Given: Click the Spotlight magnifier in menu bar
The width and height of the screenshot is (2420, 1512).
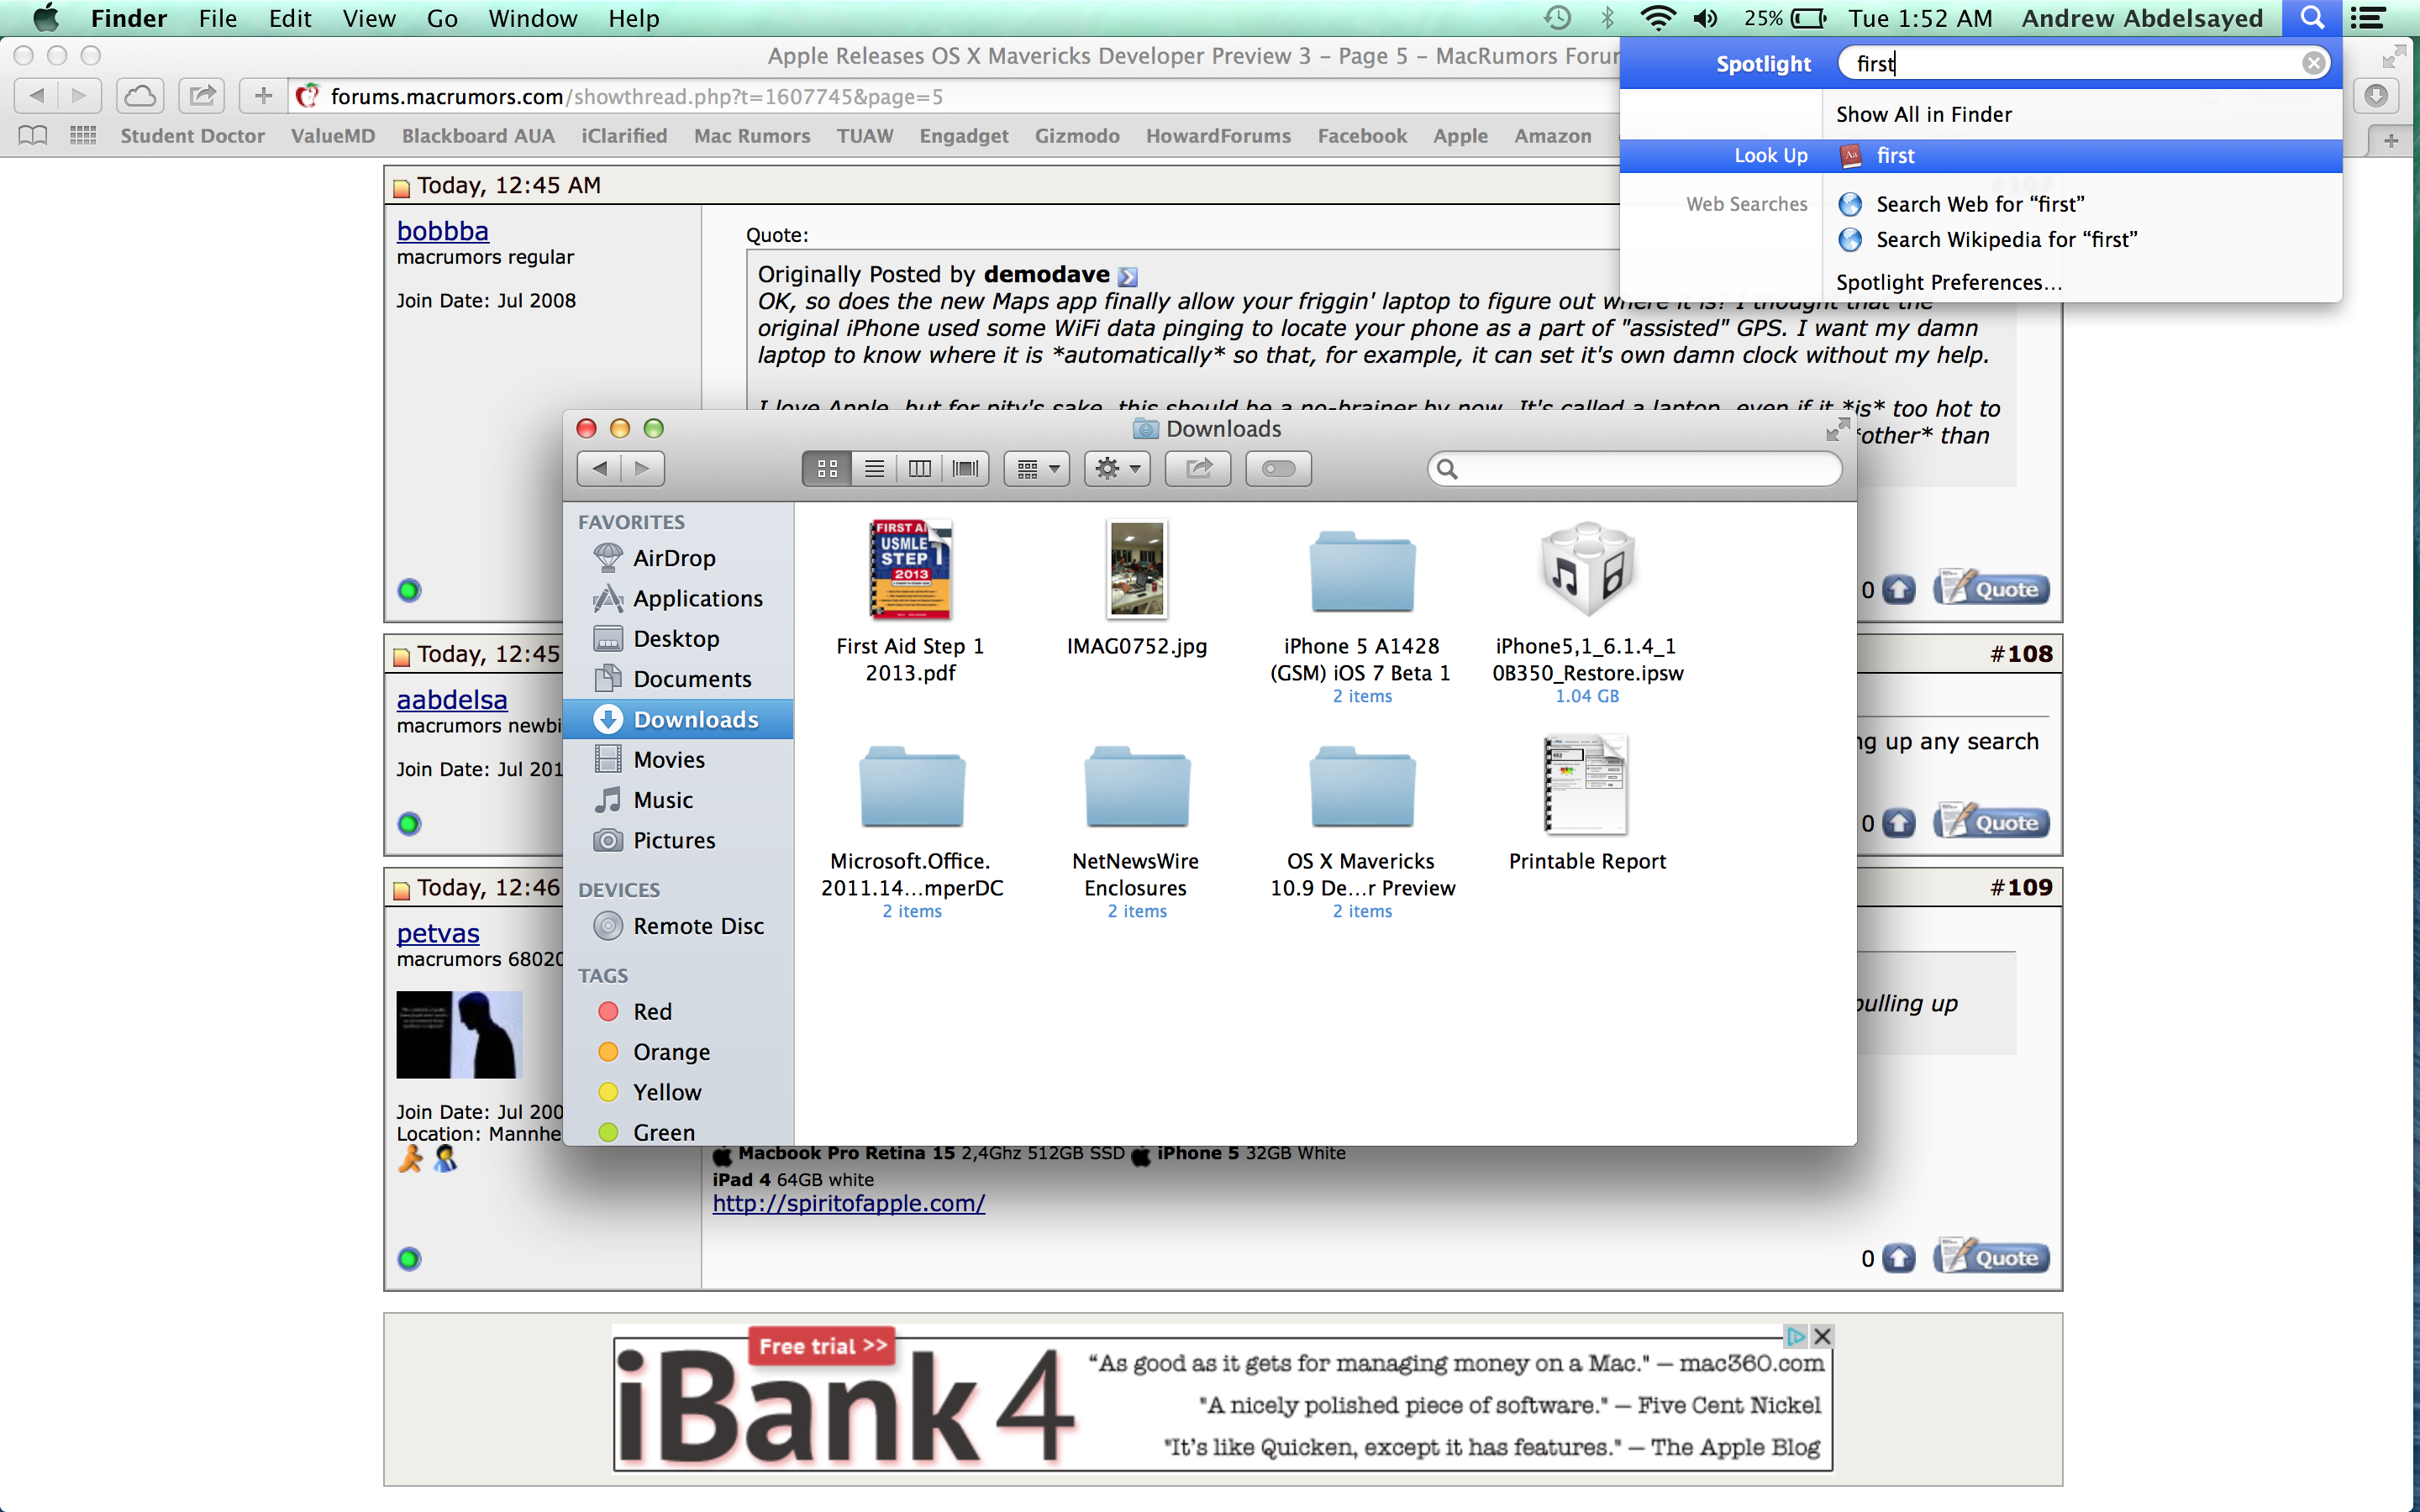Looking at the screenshot, I should pyautogui.click(x=2313, y=18).
